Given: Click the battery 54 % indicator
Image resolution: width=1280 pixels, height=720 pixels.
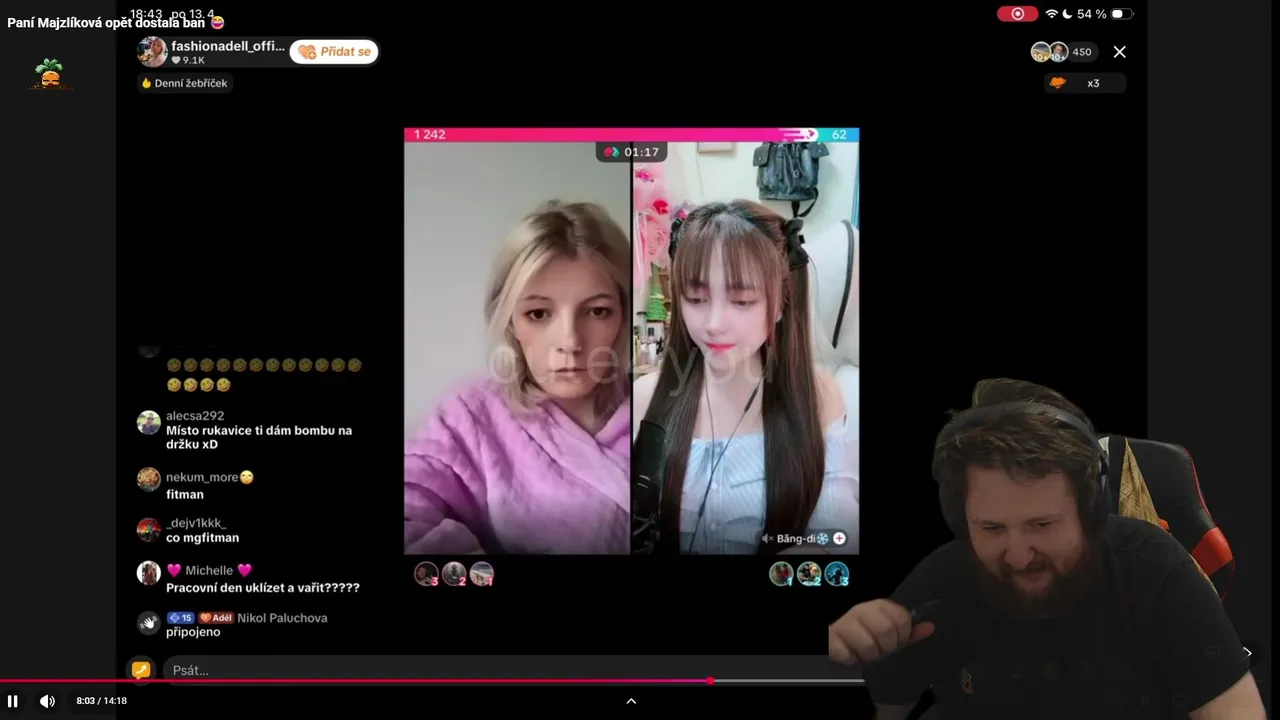Looking at the screenshot, I should pos(1105,14).
